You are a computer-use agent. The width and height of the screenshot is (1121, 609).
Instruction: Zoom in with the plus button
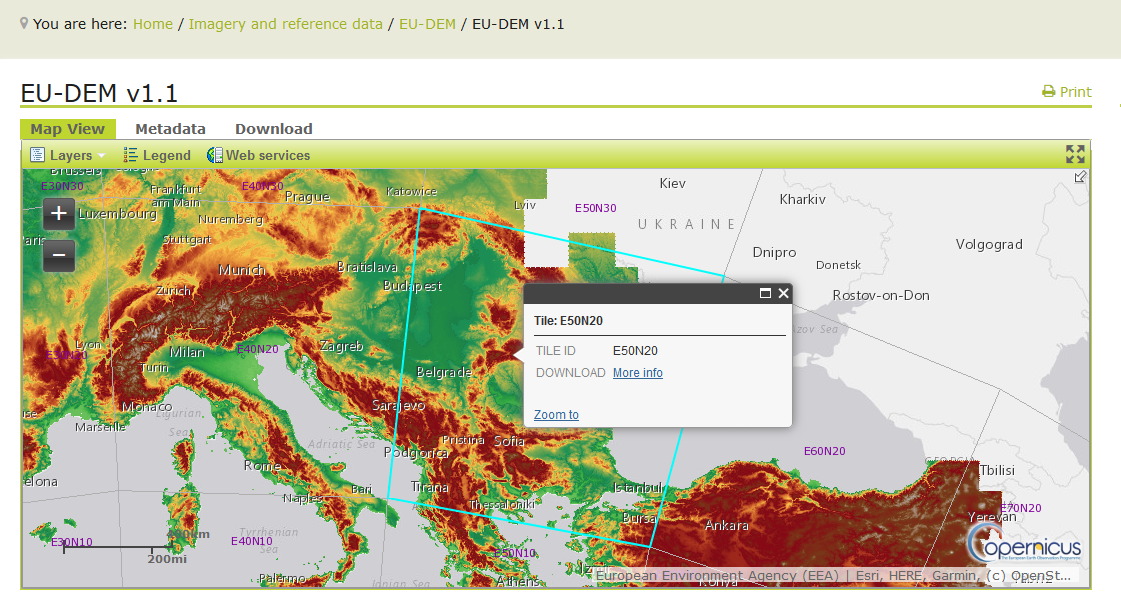[x=58, y=213]
